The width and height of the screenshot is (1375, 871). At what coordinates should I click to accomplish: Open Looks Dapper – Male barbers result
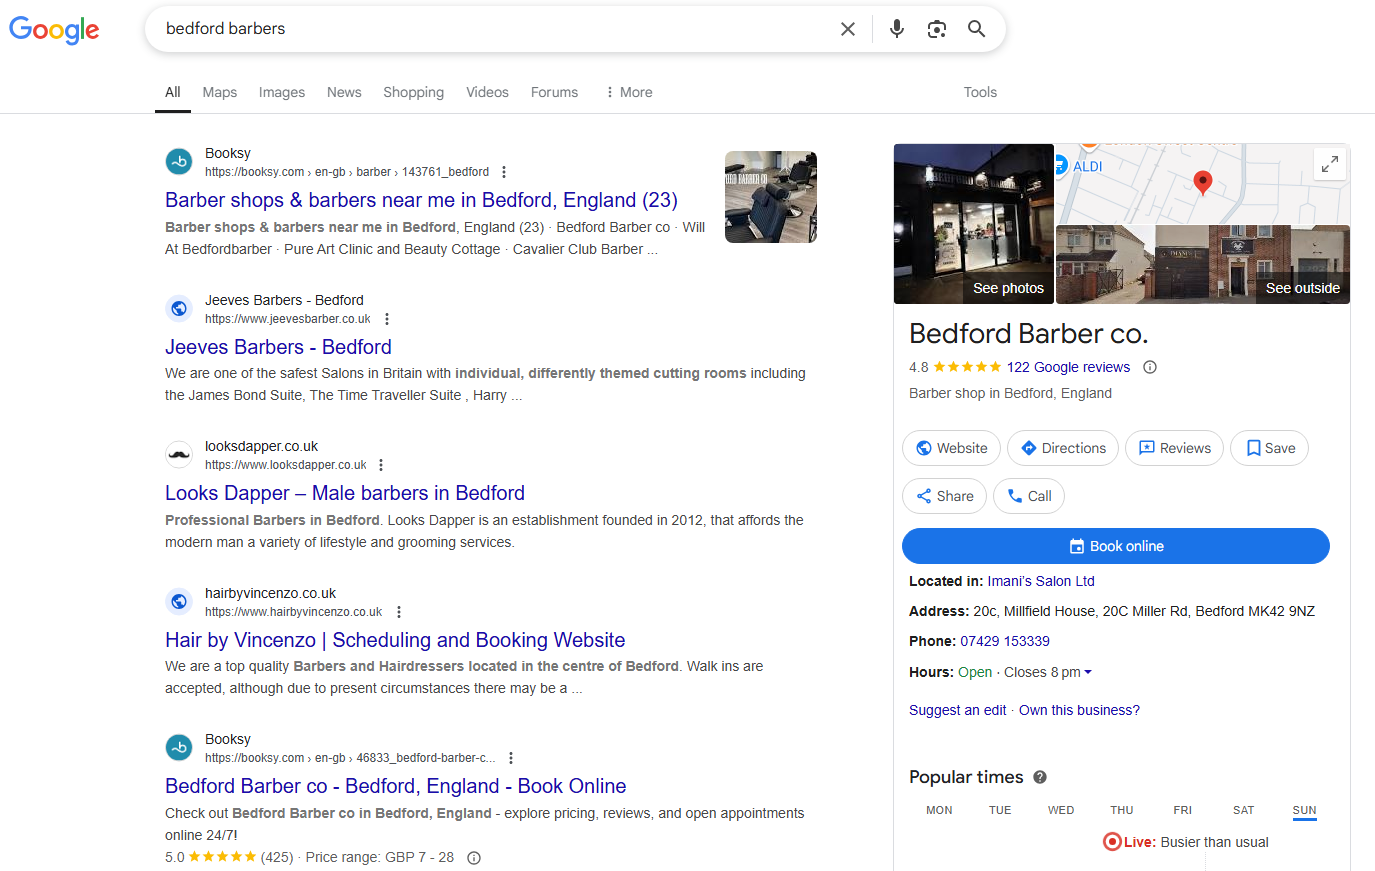click(x=345, y=493)
